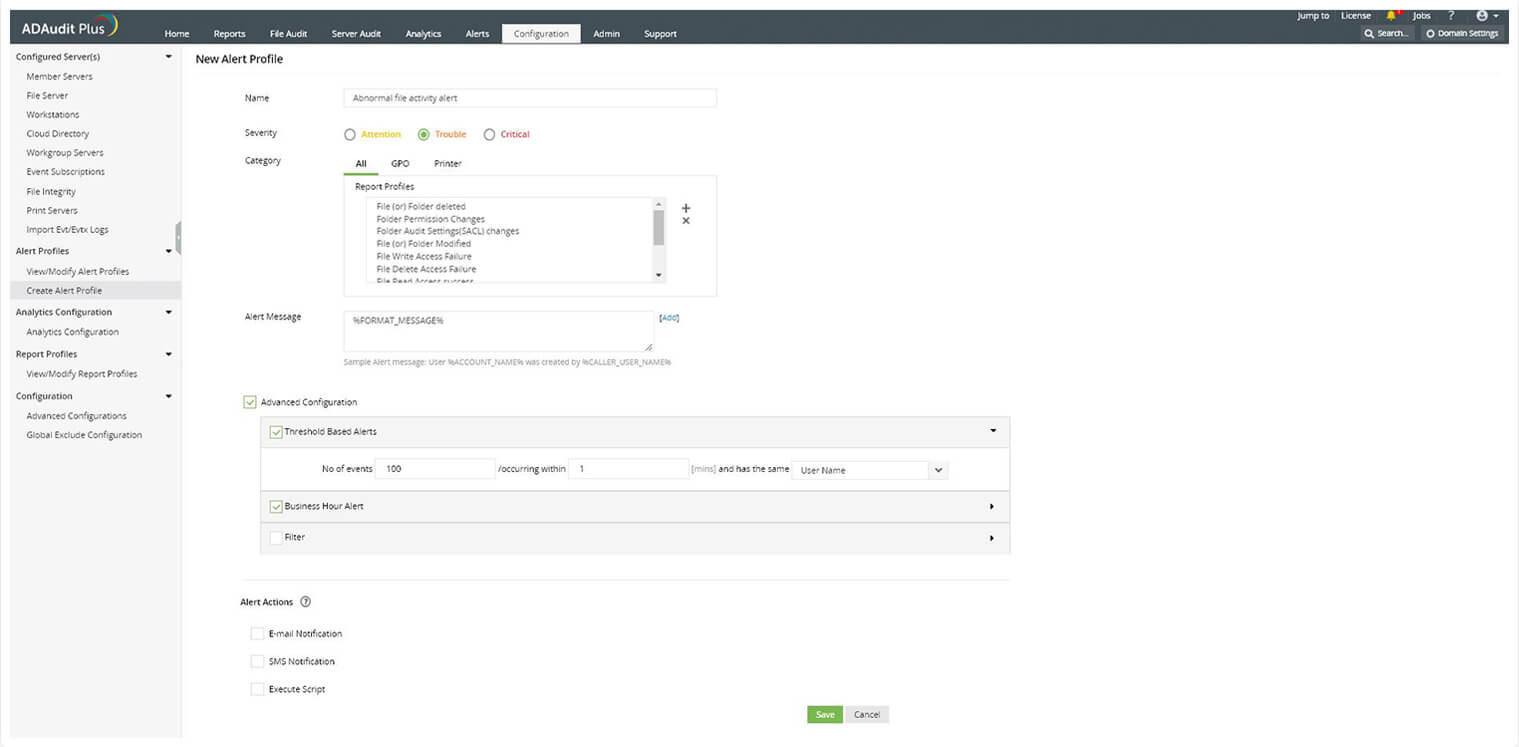Image resolution: width=1519 pixels, height=747 pixels.
Task: Select 'Folder Permission Changes' in report list
Action: coord(431,219)
